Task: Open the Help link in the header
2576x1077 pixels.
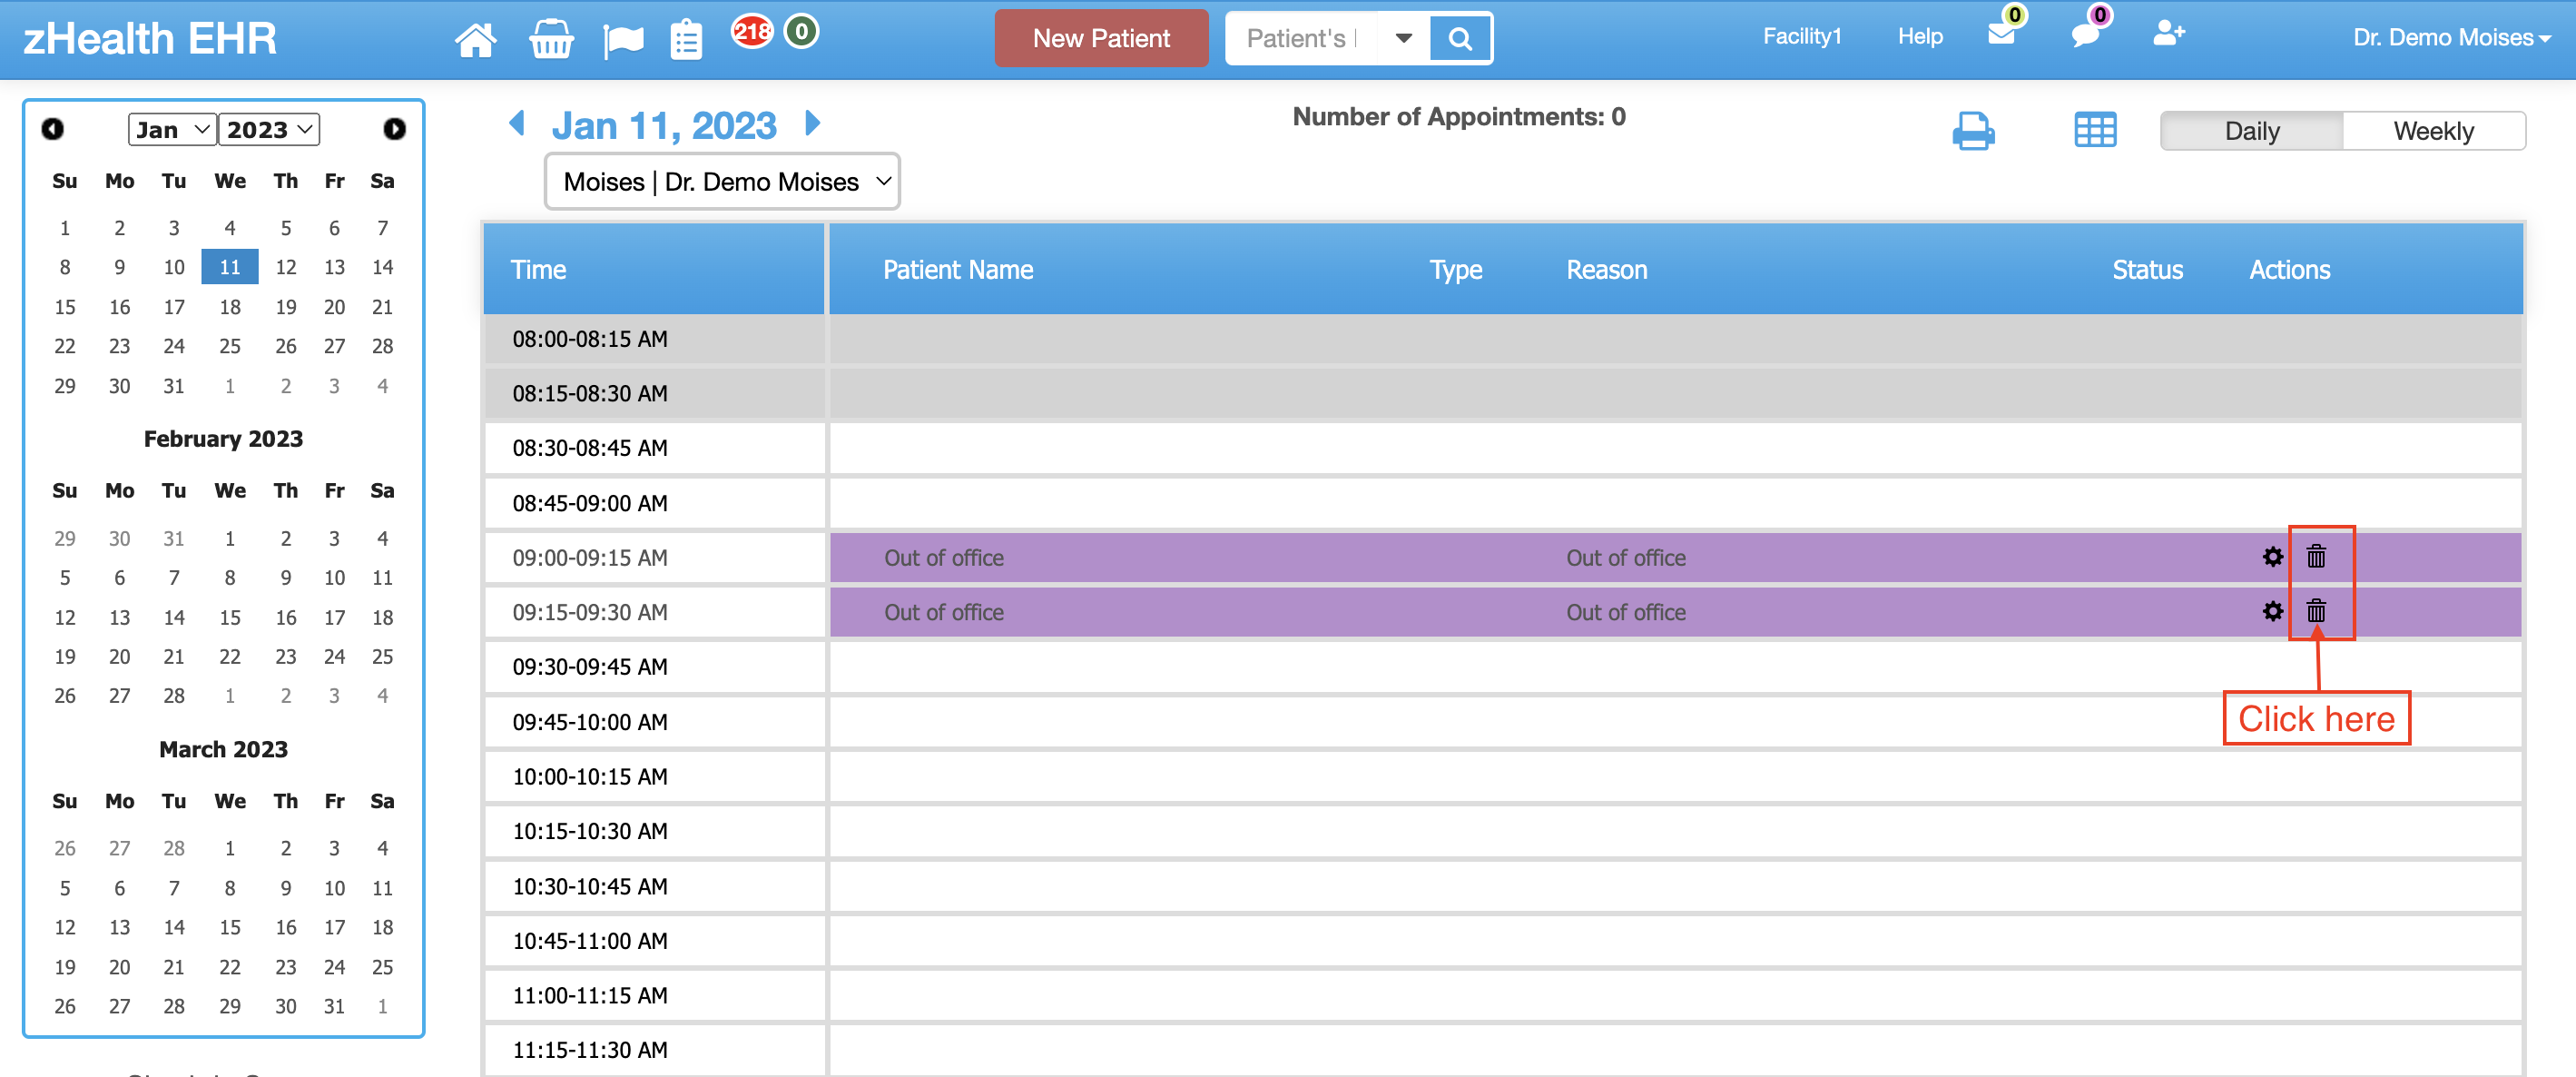Action: tap(1919, 36)
